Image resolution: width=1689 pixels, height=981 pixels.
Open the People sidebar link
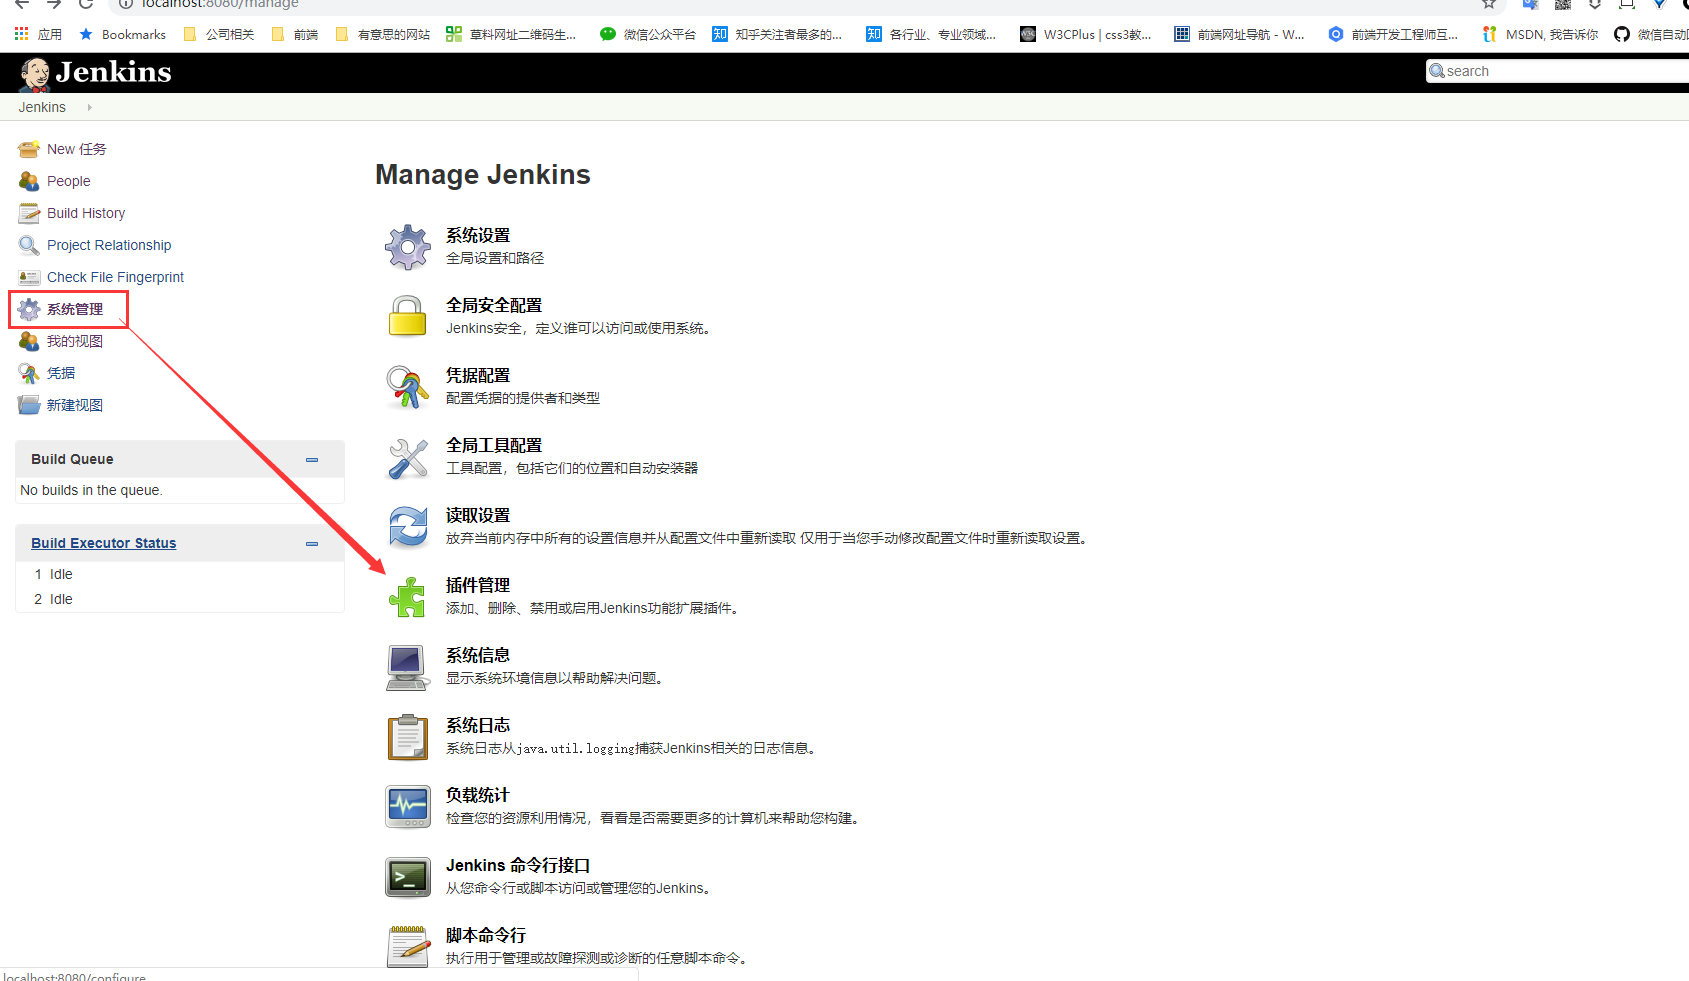pyautogui.click(x=69, y=181)
